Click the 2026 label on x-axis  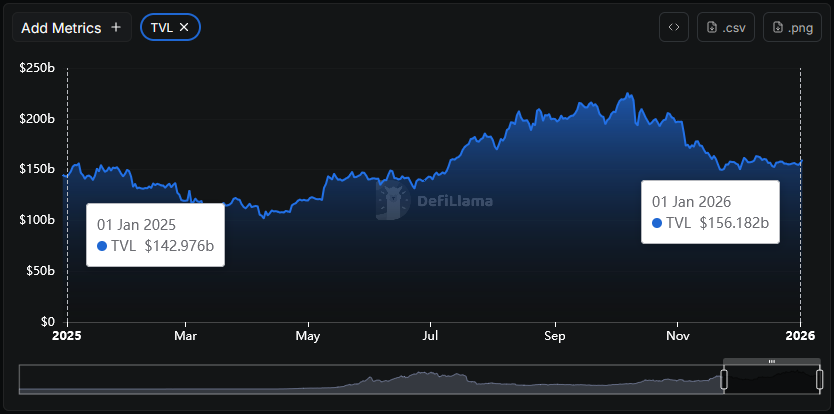point(800,337)
